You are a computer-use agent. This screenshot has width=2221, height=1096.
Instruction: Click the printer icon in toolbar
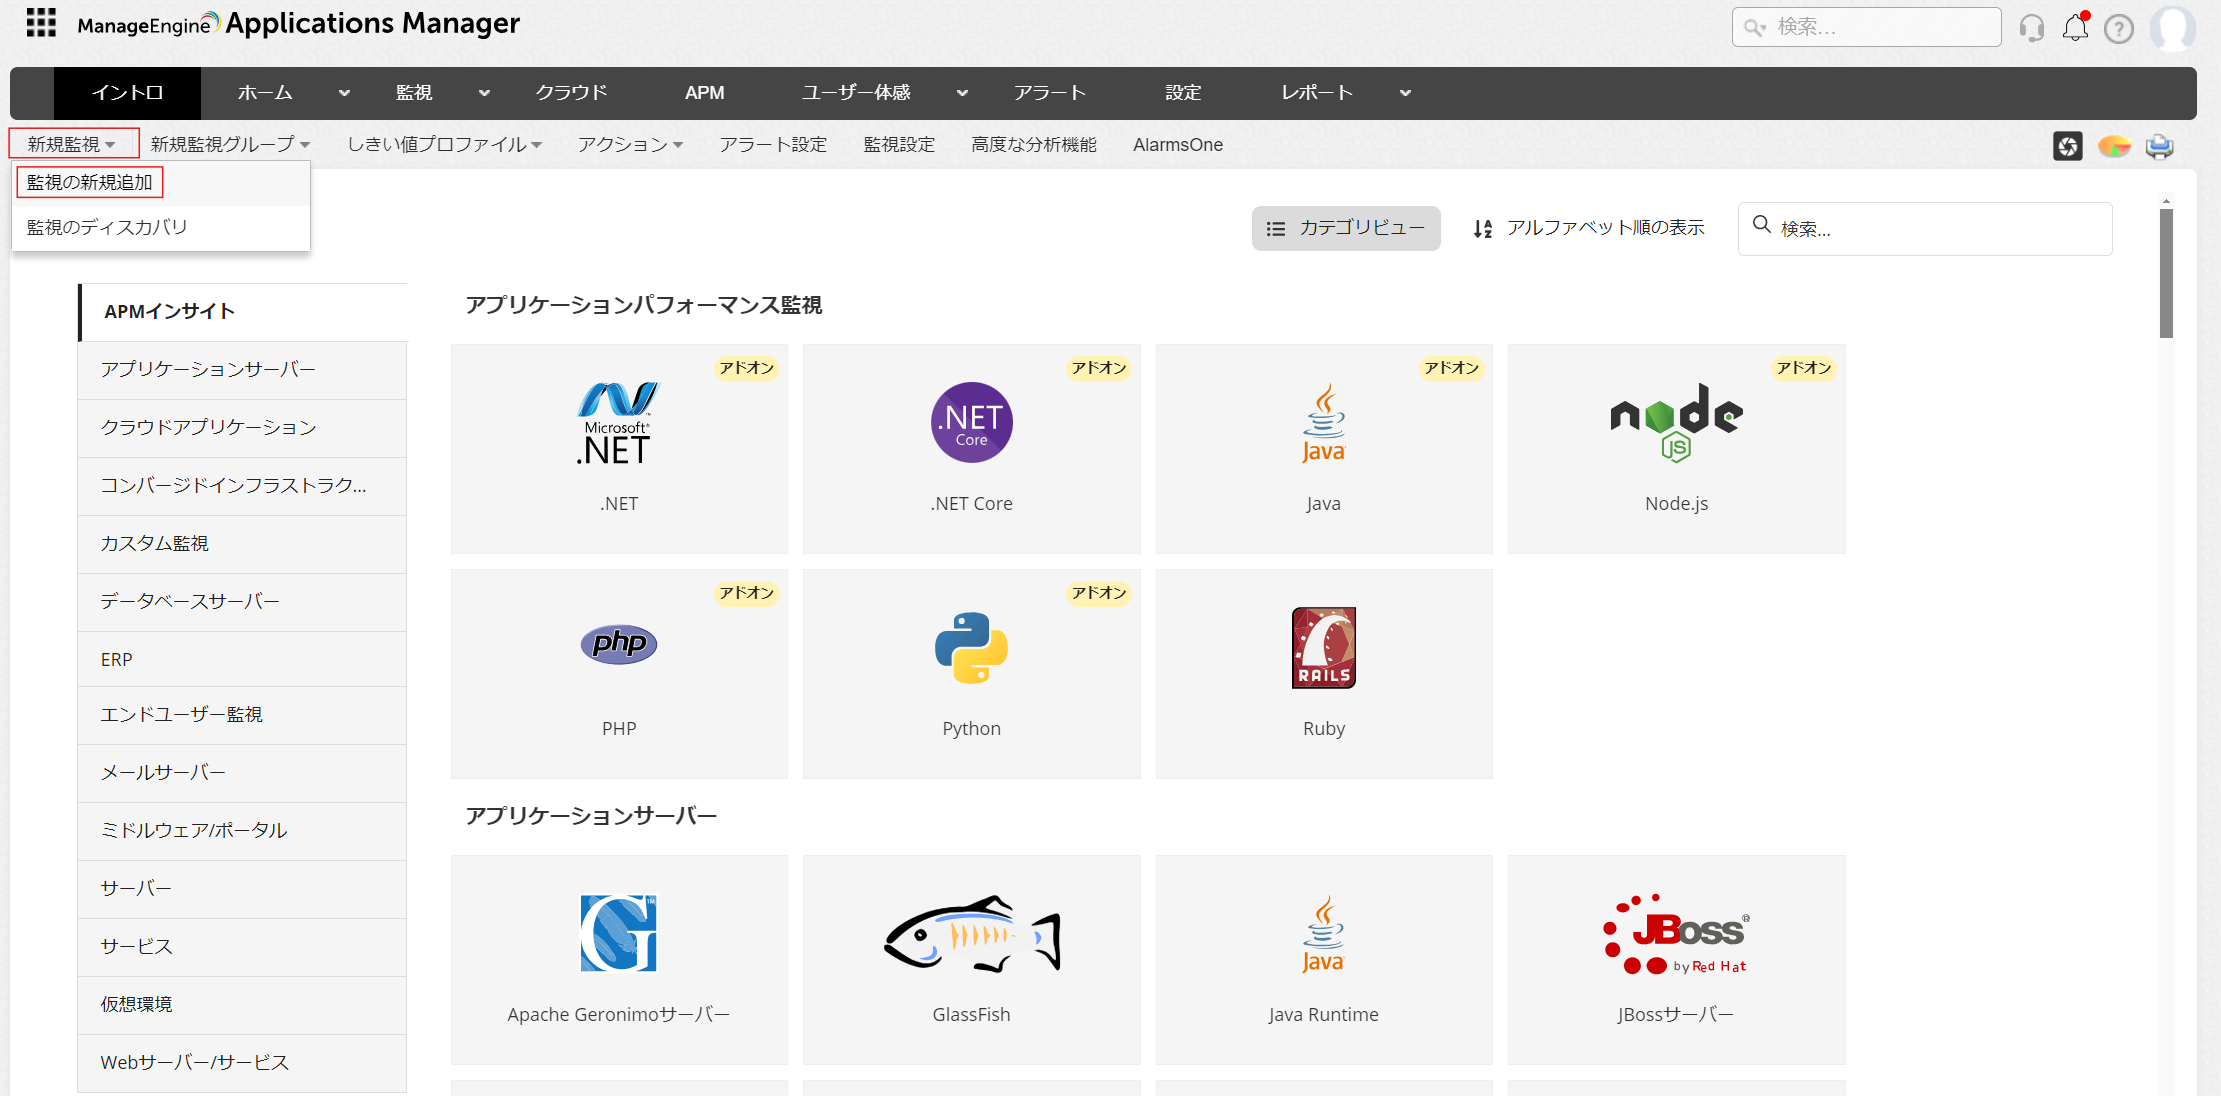[x=2160, y=146]
